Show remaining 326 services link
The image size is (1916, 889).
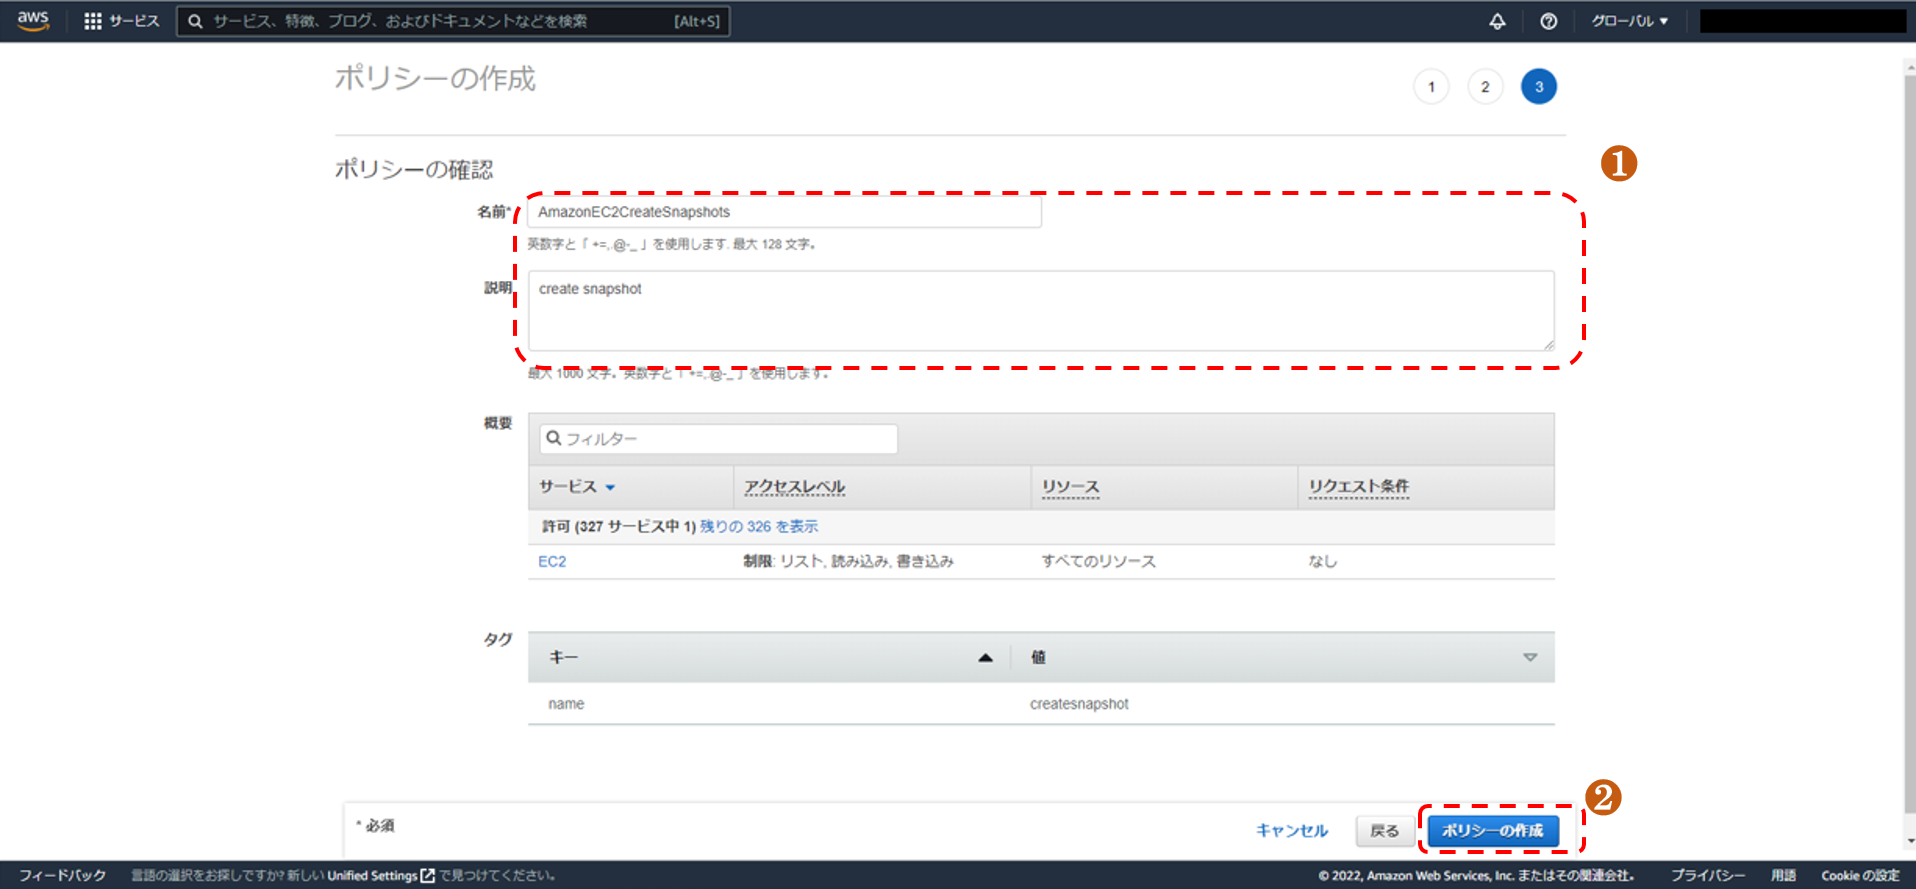tap(758, 527)
